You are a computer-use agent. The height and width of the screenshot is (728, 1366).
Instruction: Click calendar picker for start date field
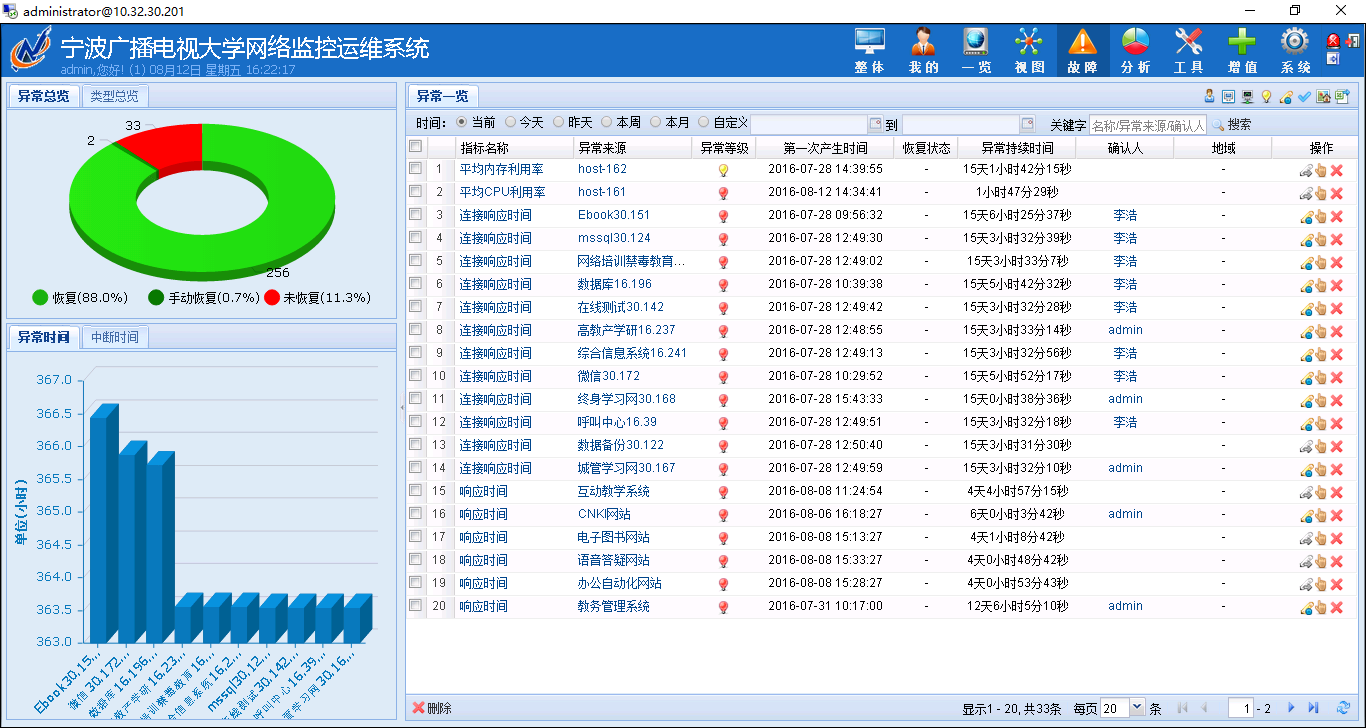coord(875,124)
